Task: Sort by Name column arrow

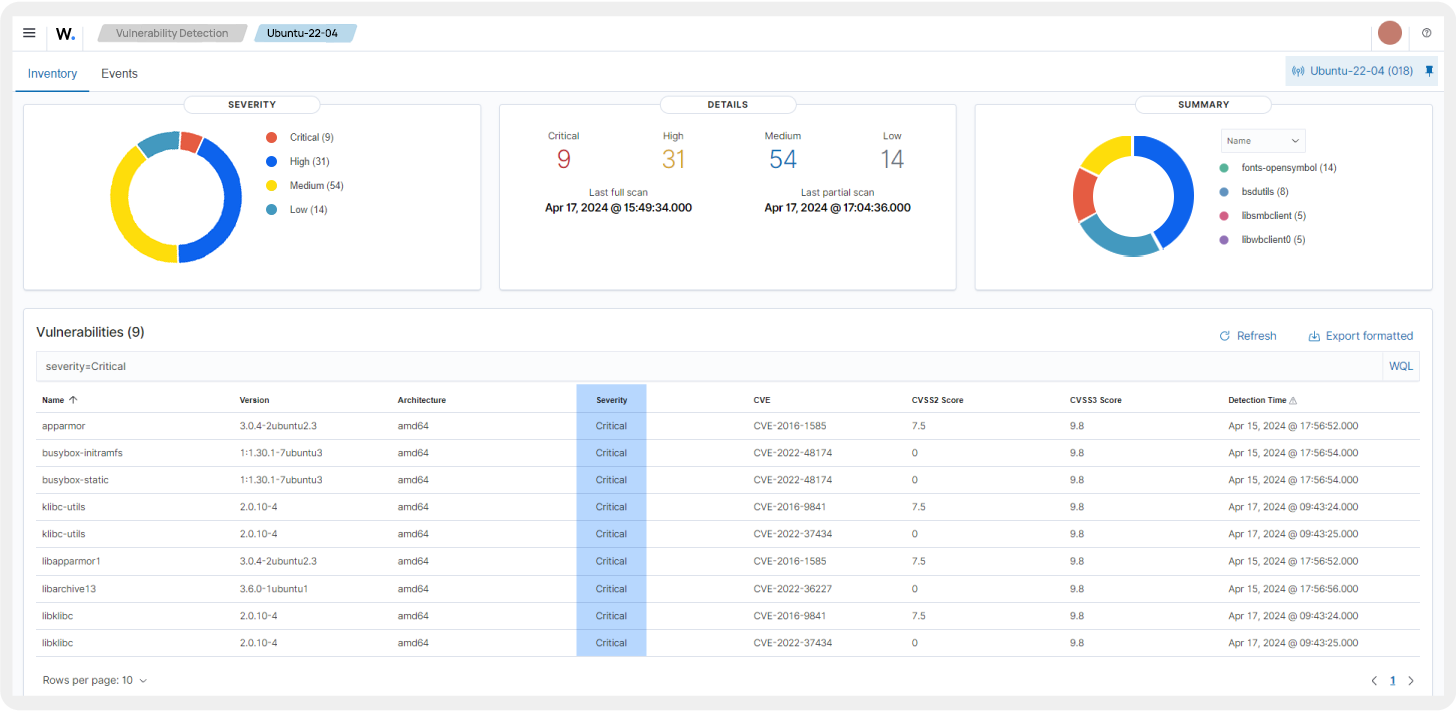Action: pos(73,400)
